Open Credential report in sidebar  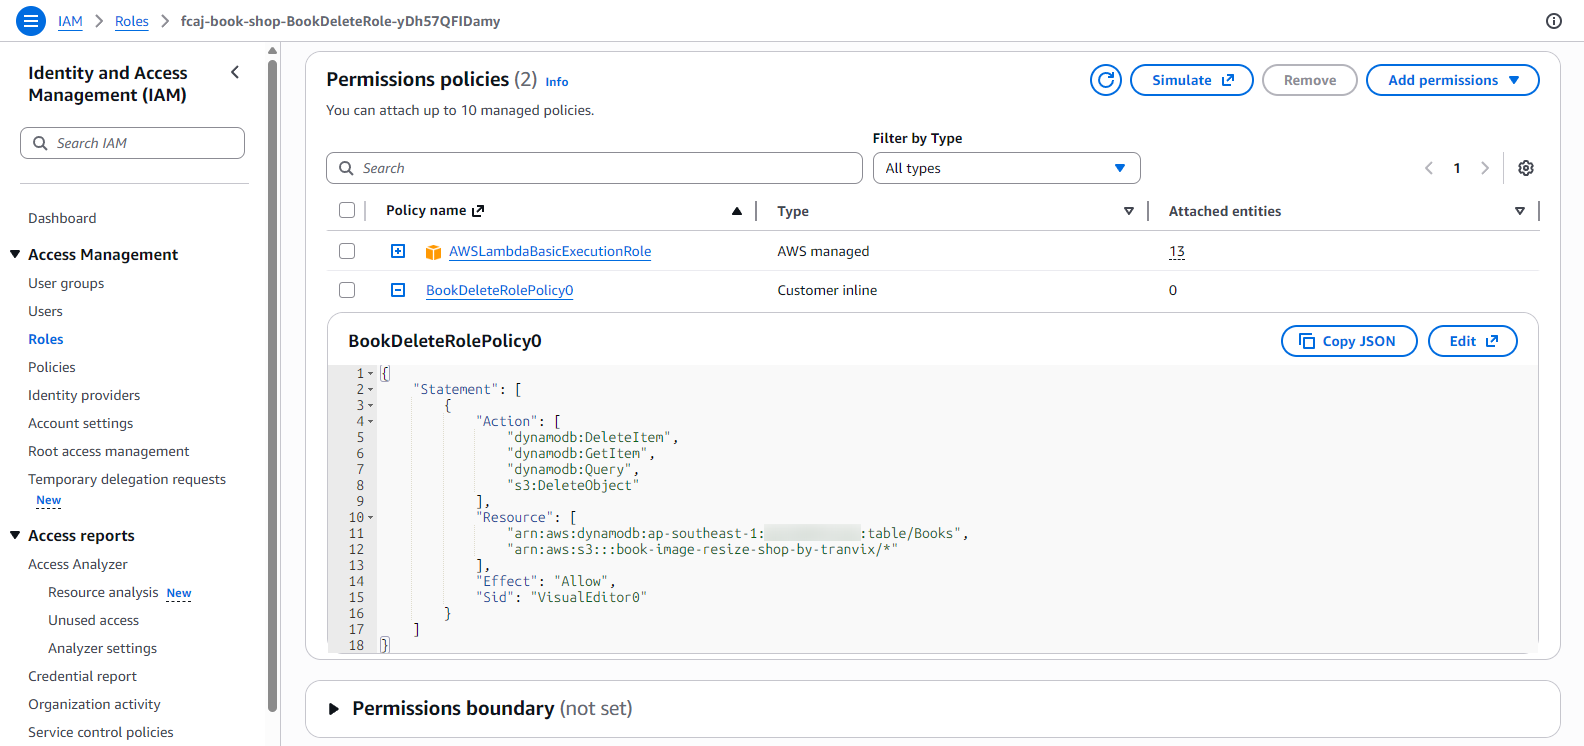click(82, 676)
